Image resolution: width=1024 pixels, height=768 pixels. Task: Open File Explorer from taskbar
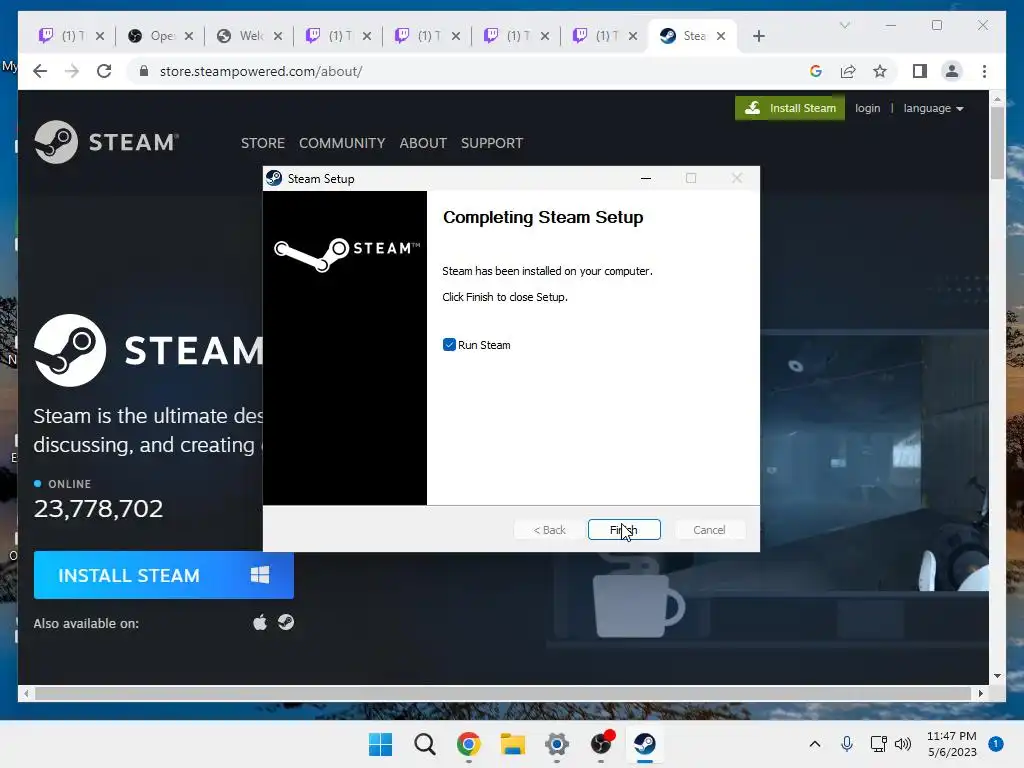coord(513,744)
